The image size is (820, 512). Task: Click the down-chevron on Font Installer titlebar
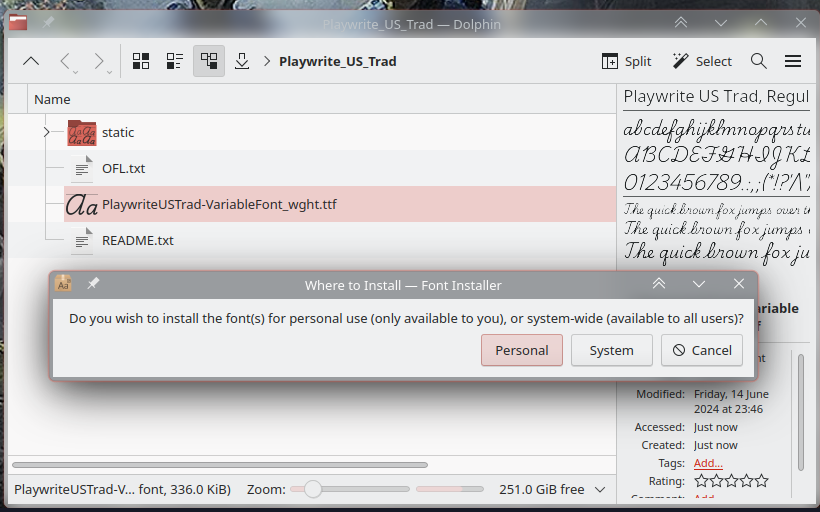click(x=699, y=284)
